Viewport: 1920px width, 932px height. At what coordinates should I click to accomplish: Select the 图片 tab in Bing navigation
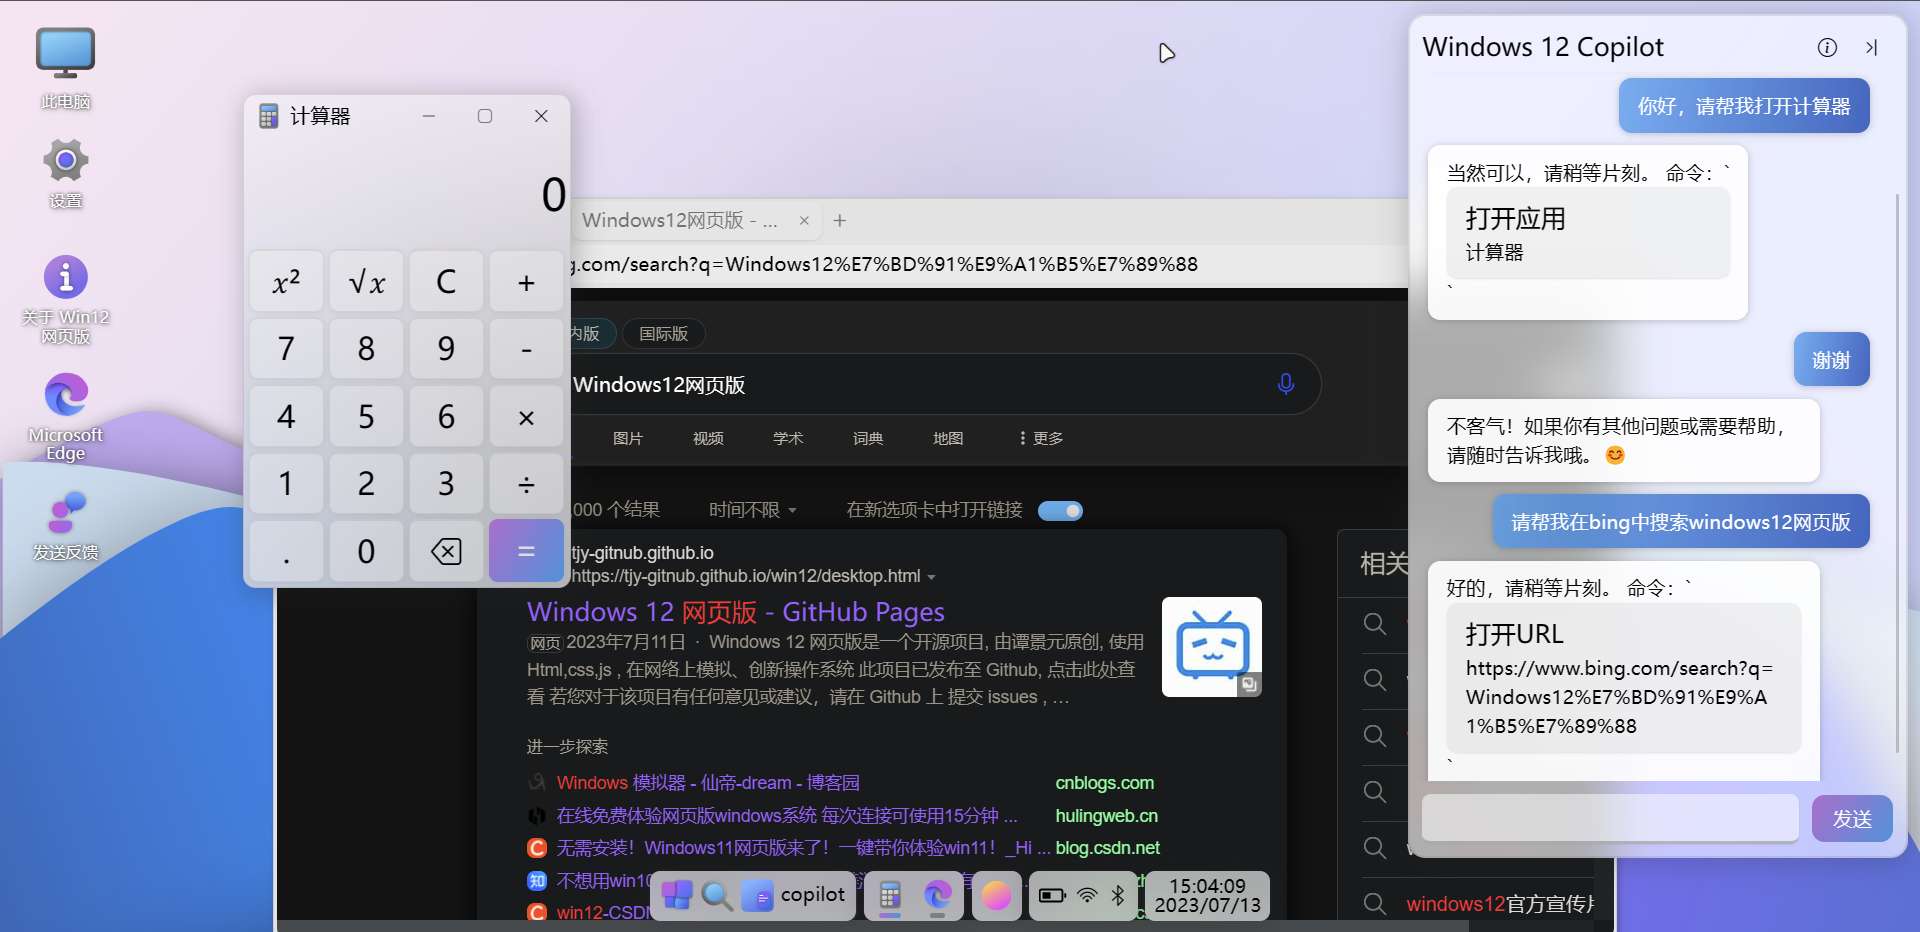[x=628, y=438]
